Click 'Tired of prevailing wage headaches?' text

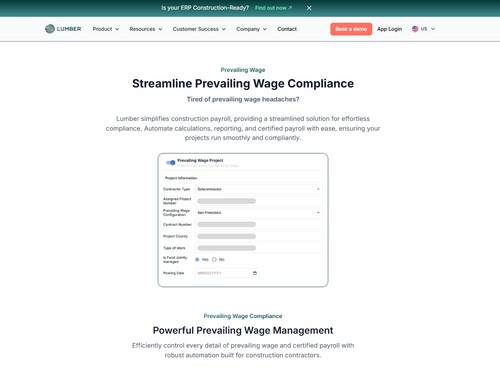(x=243, y=99)
